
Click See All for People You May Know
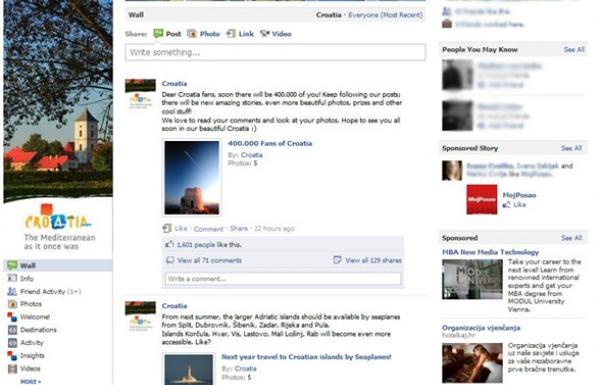(574, 50)
